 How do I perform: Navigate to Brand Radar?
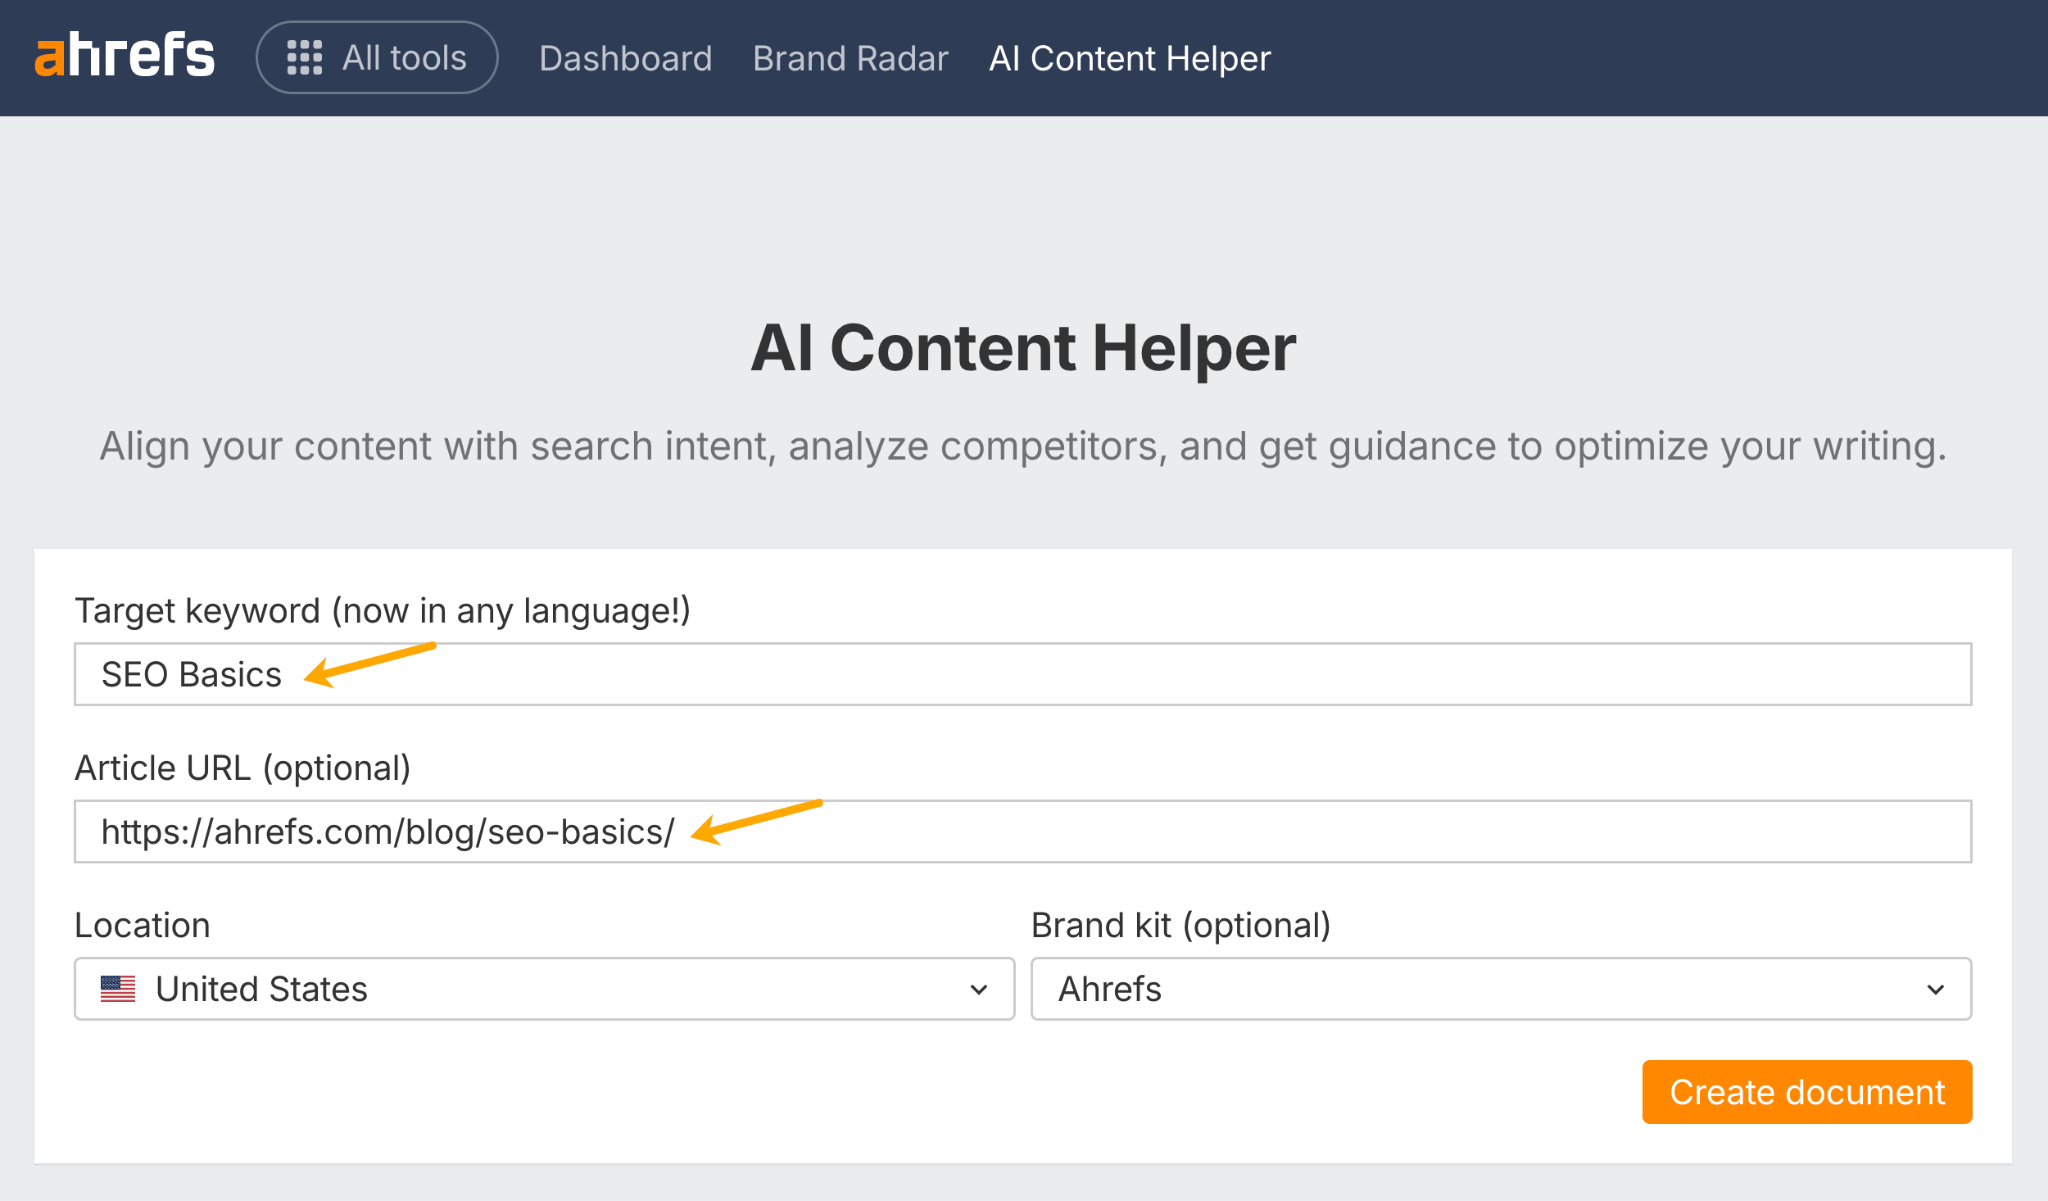coord(849,59)
